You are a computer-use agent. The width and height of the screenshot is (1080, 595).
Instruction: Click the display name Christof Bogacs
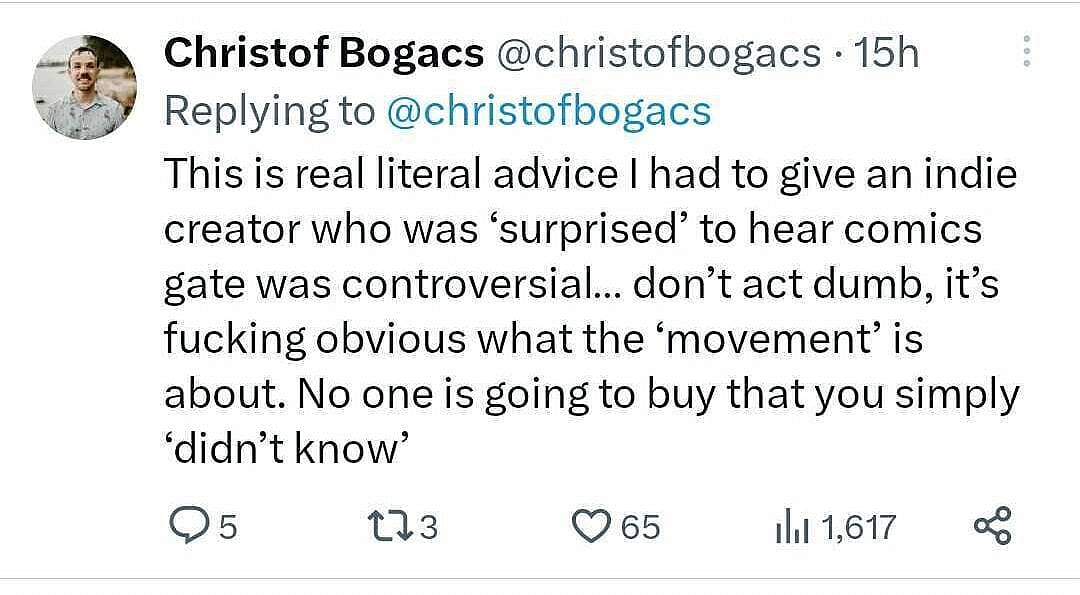(x=323, y=53)
